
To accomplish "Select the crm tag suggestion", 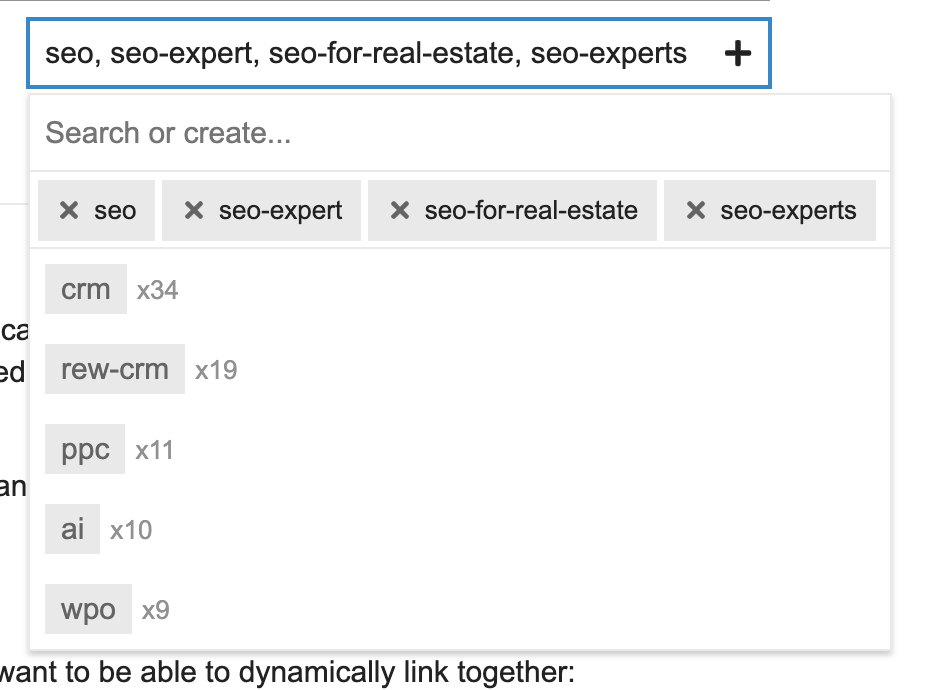I will click(x=86, y=290).
